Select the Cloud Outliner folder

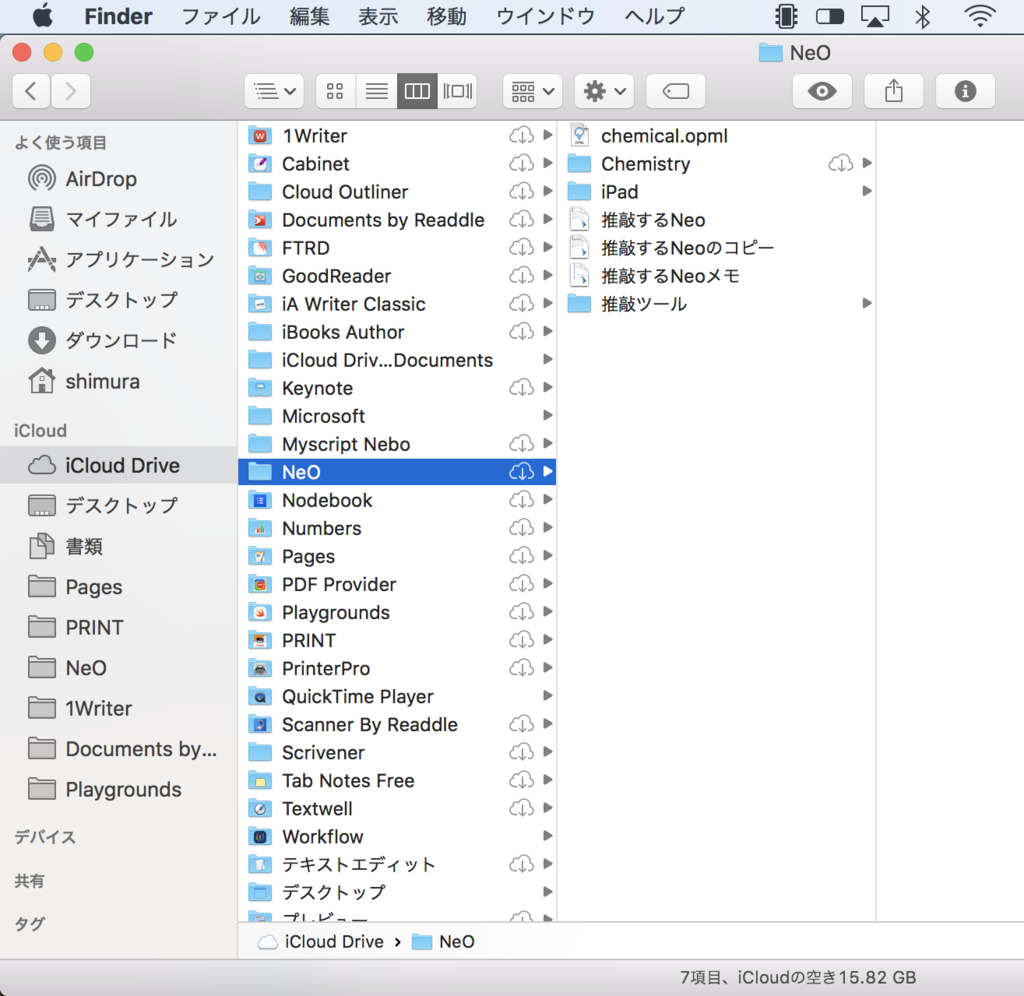[397, 192]
